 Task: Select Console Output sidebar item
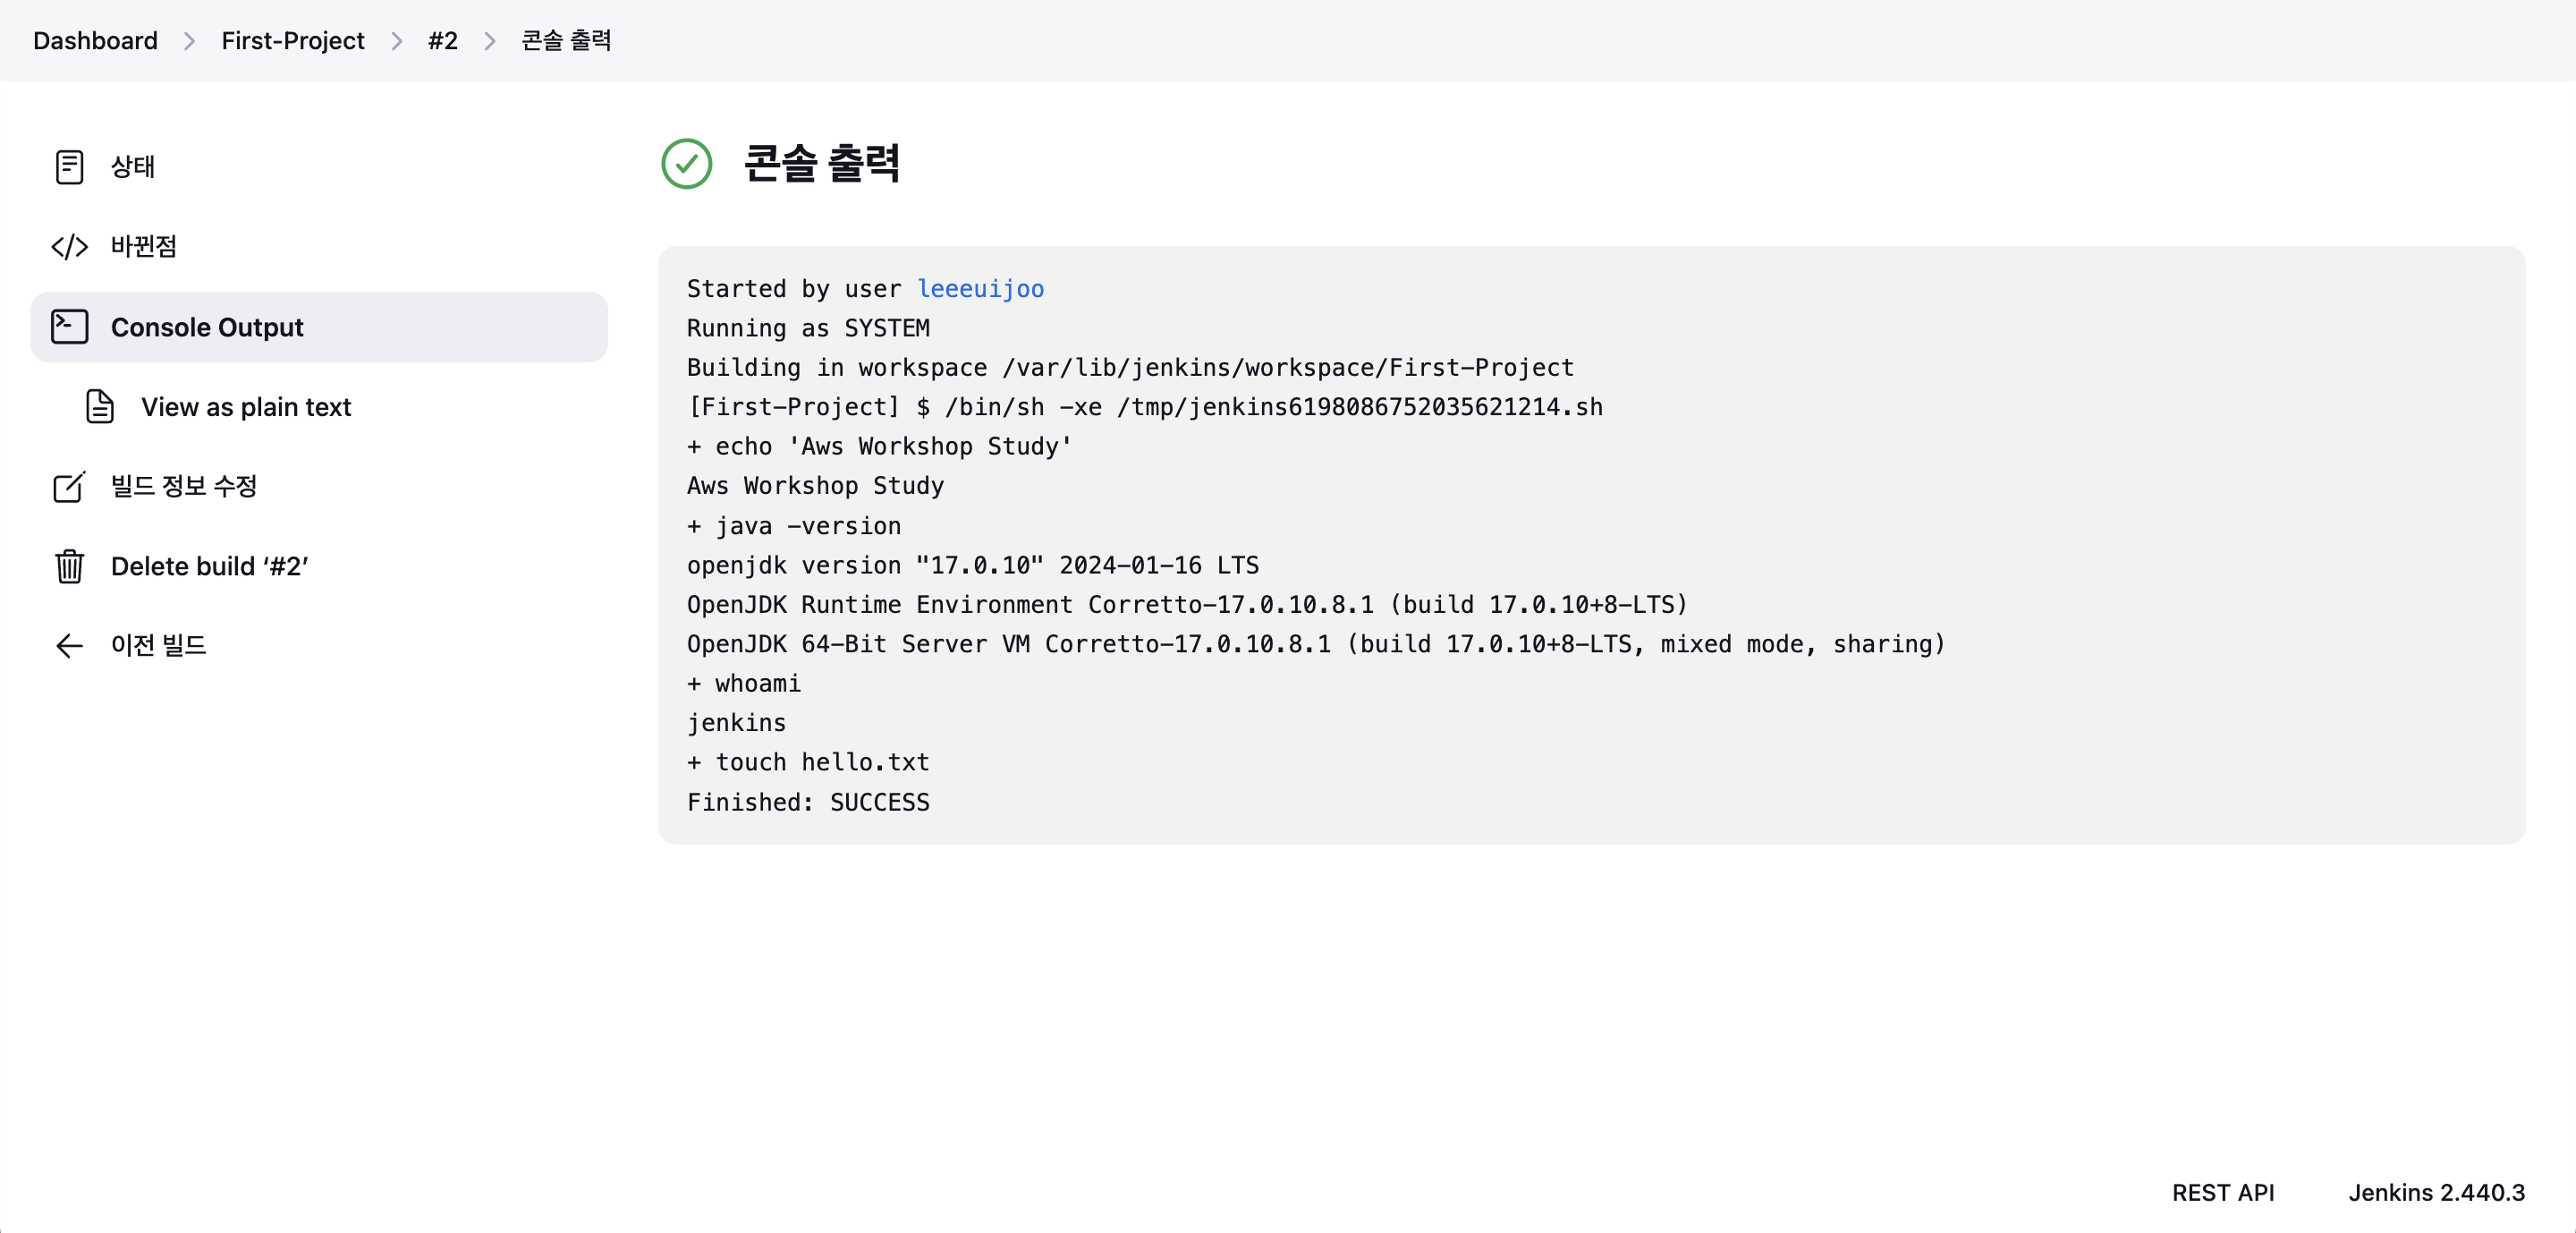coord(319,327)
